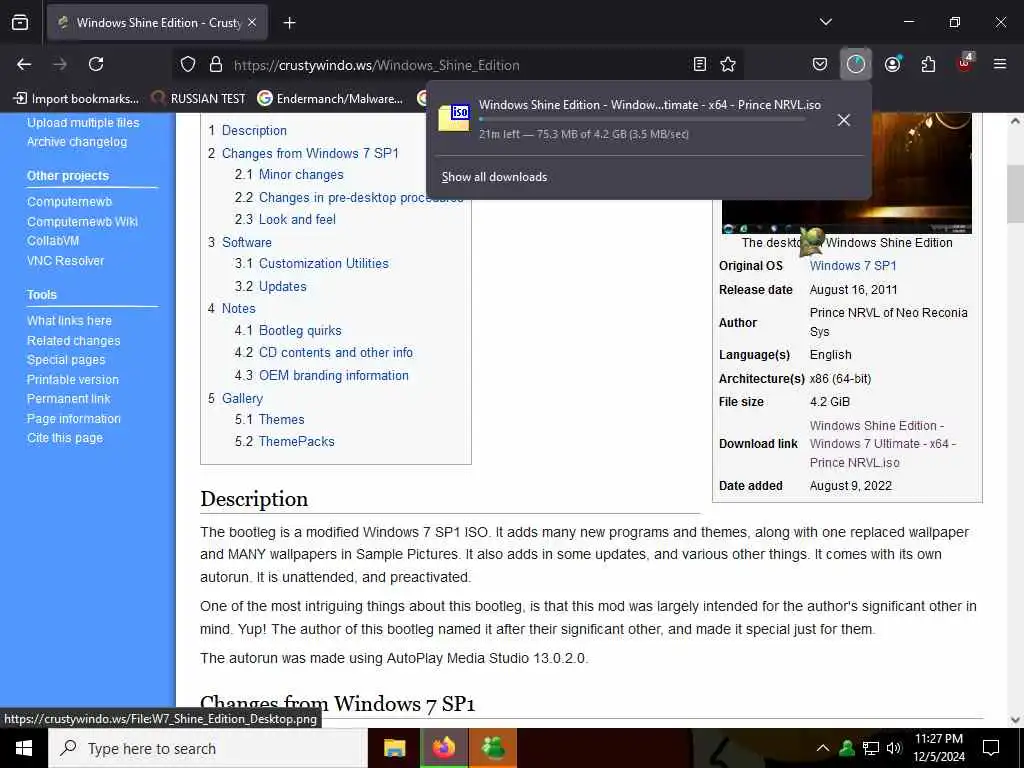Toggle Reader View icon
This screenshot has width=1024, height=768.
pyautogui.click(x=699, y=64)
